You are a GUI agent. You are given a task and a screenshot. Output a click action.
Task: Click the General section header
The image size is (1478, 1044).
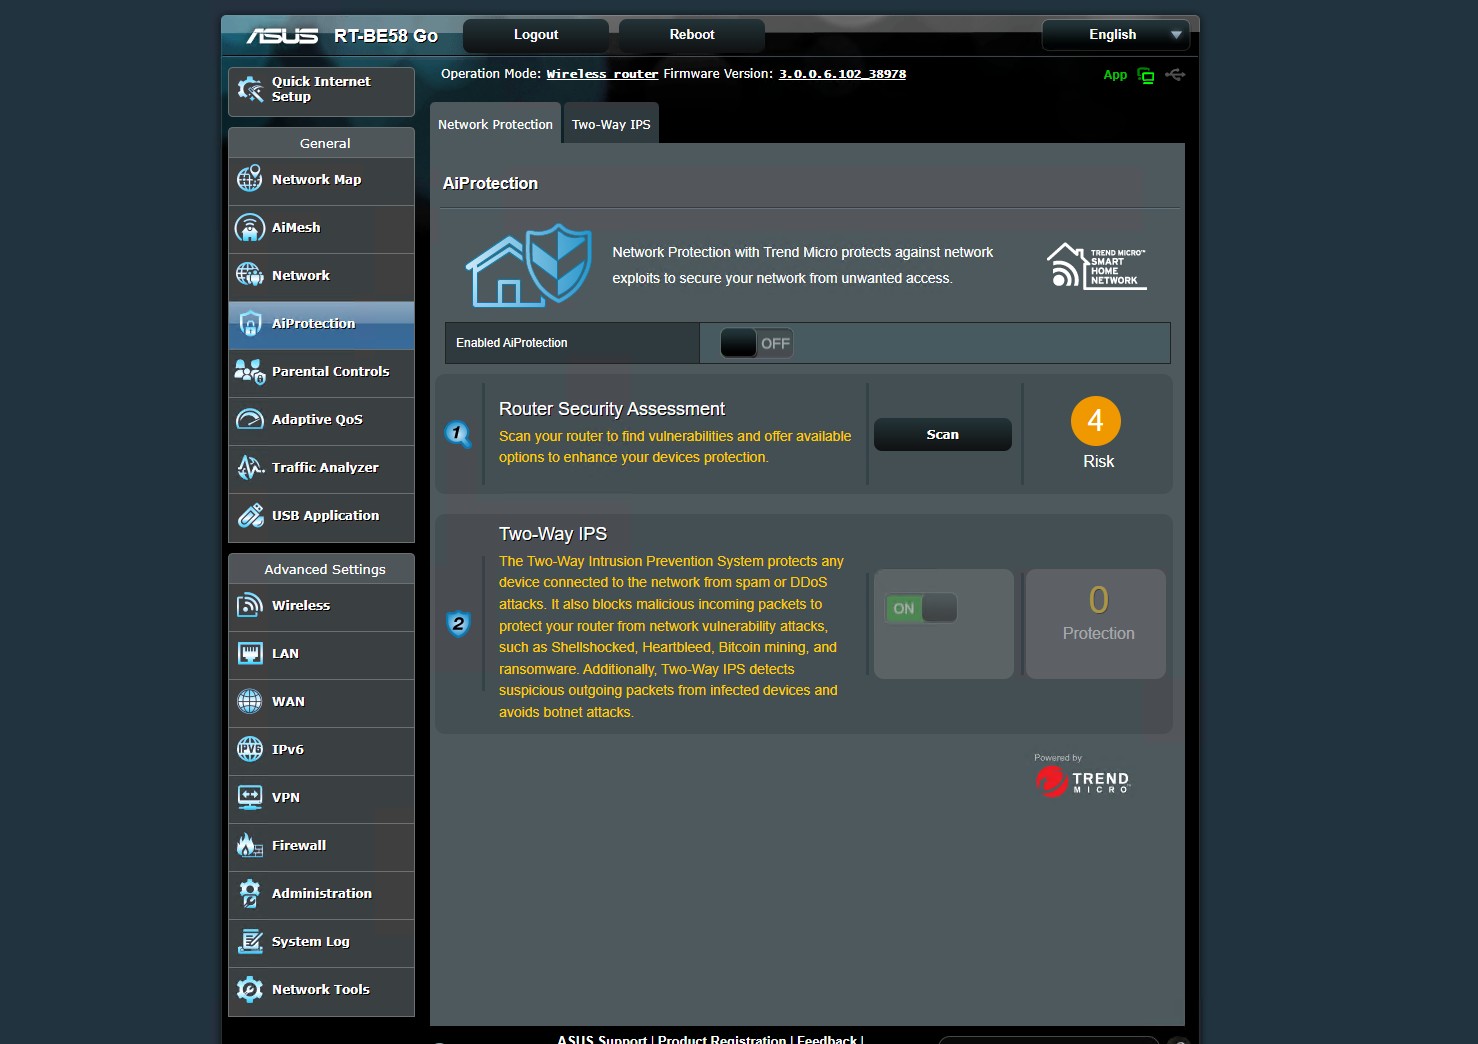pos(321,143)
